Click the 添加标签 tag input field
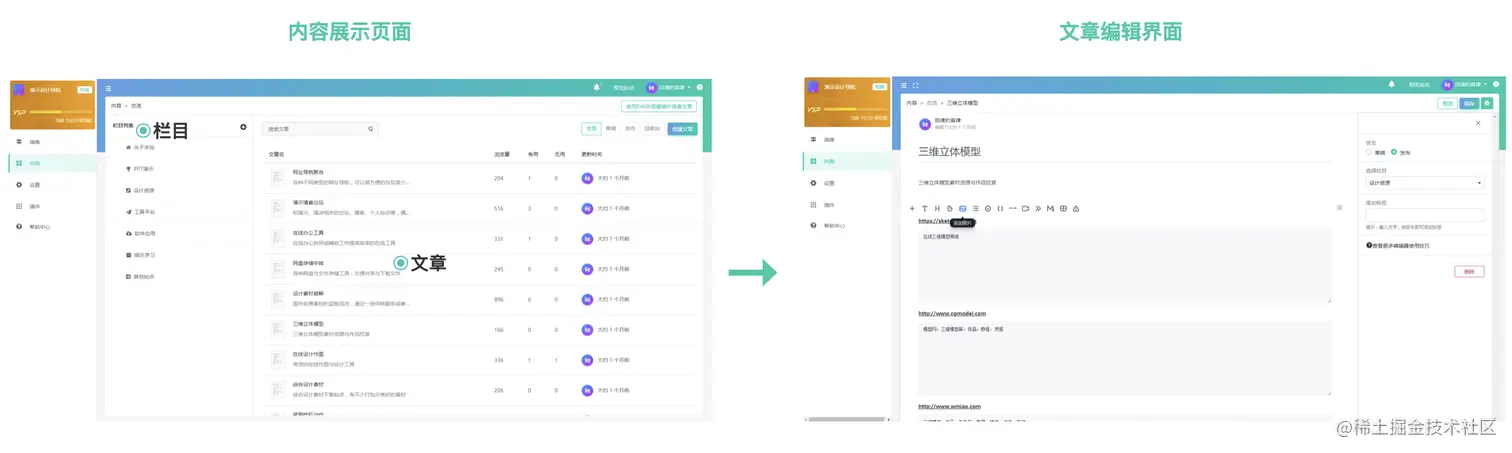Screen dimensions: 1512x453 (1424, 215)
